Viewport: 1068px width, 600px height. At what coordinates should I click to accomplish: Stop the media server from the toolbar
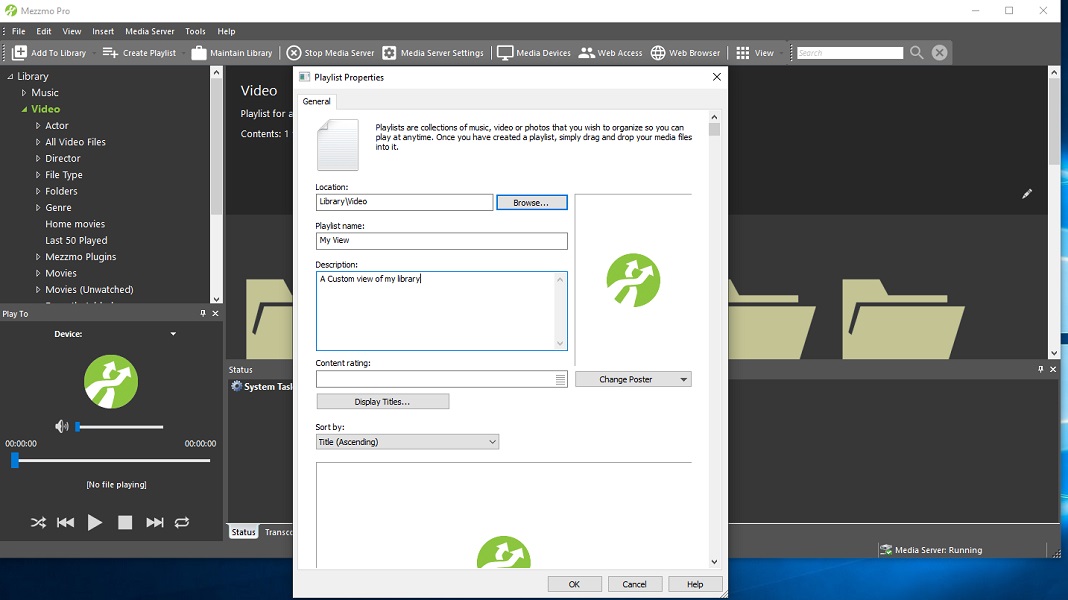(330, 52)
